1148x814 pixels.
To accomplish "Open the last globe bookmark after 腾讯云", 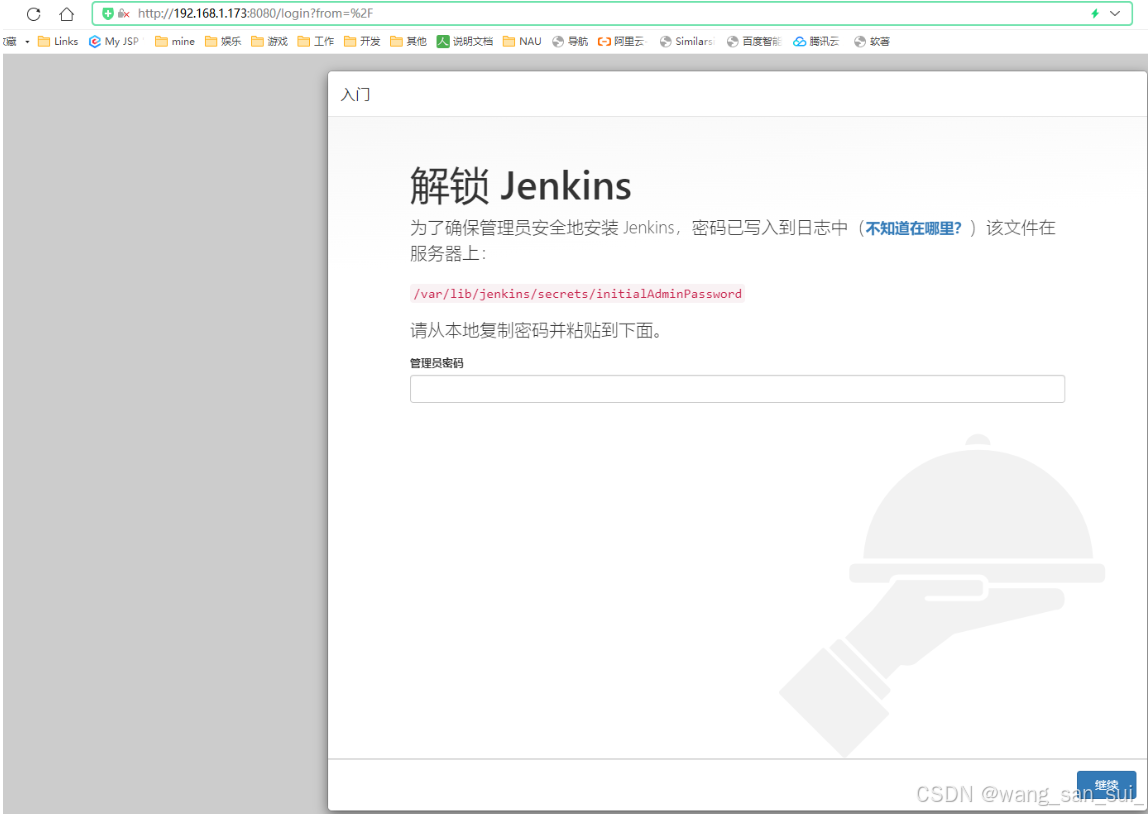I will click(x=872, y=42).
